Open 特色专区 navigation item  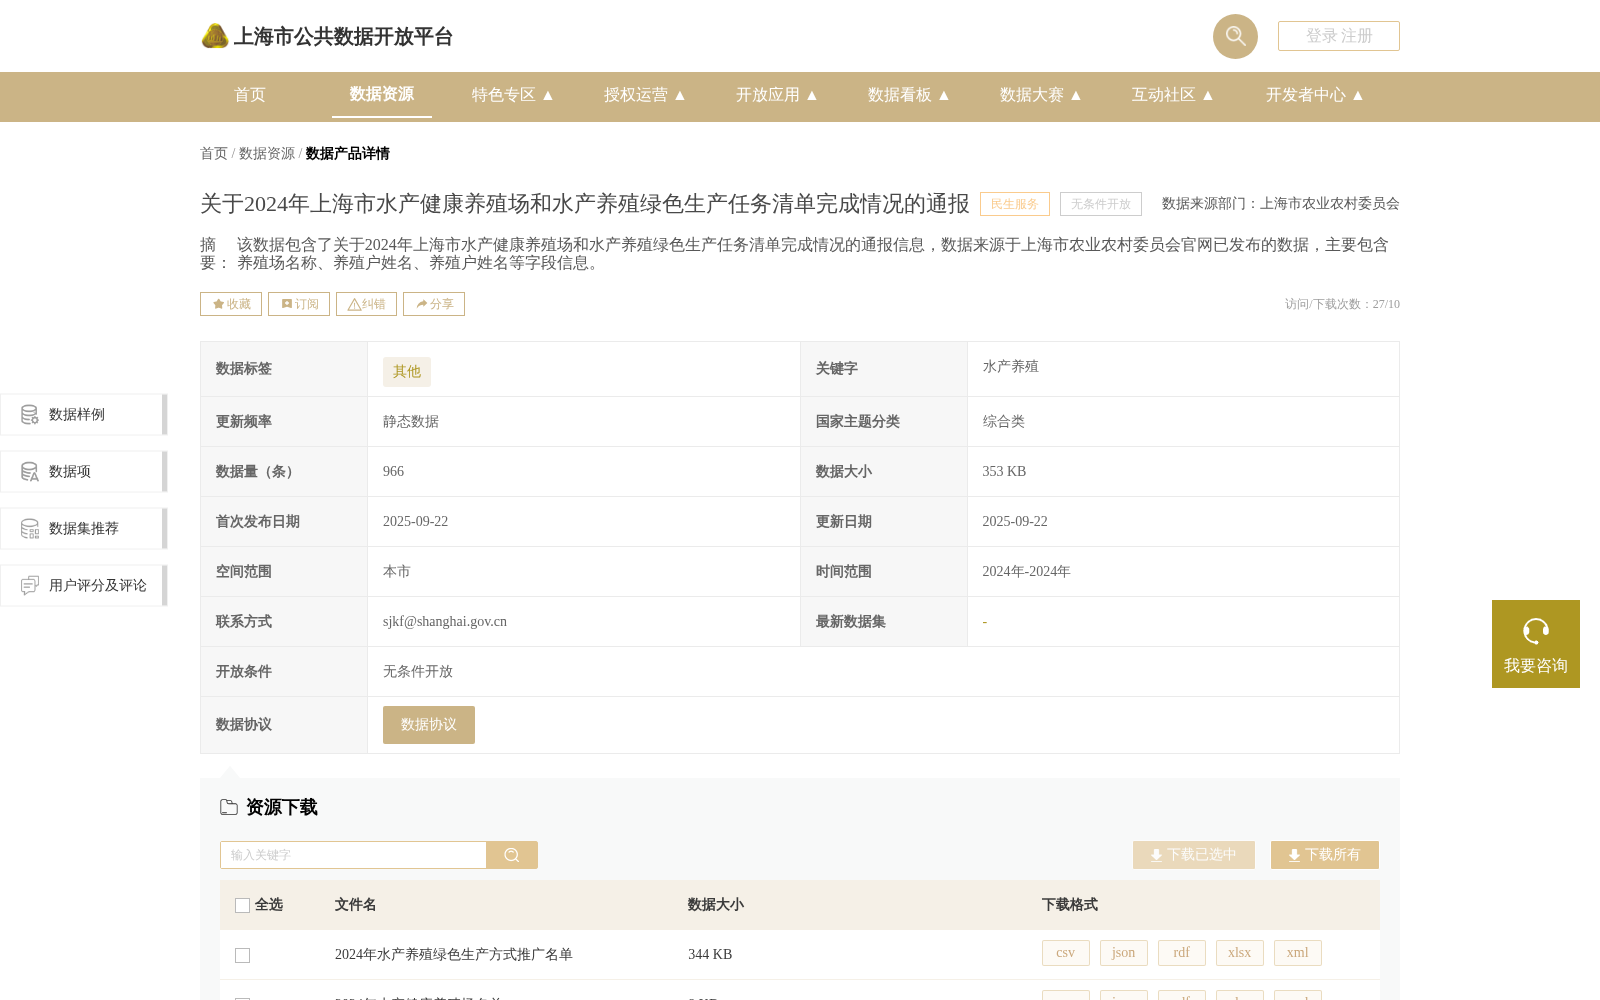[x=504, y=95]
